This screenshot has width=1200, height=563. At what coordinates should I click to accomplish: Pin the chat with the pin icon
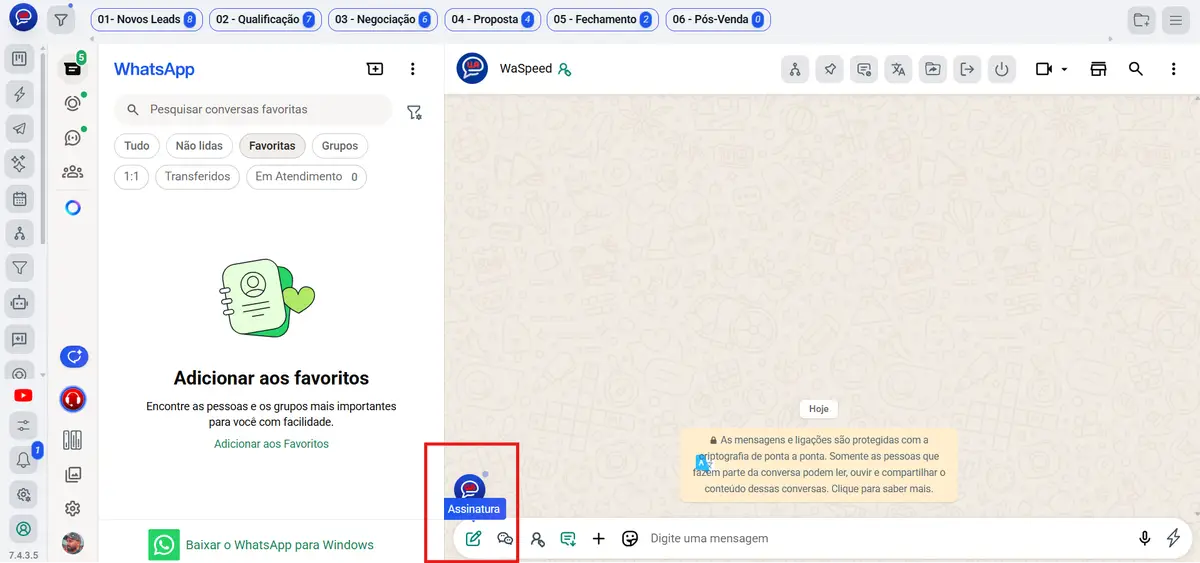829,69
